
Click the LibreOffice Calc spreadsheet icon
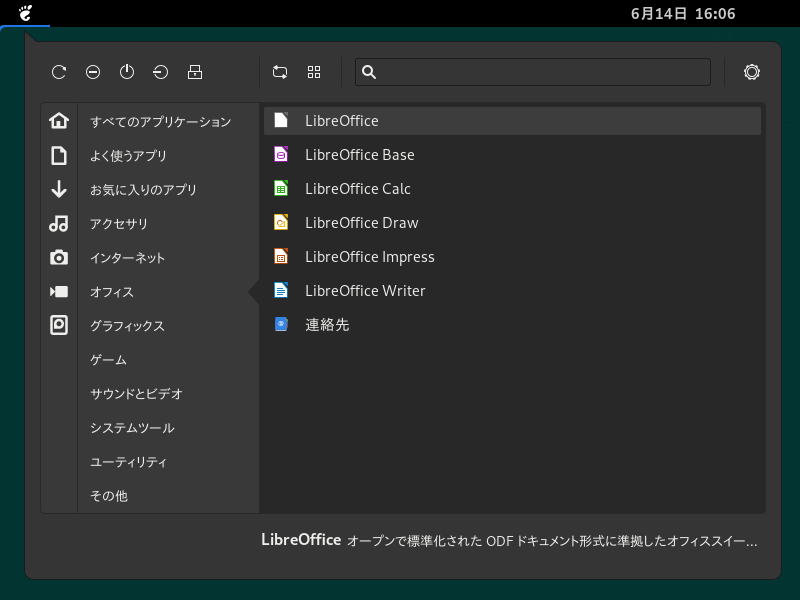pos(281,188)
